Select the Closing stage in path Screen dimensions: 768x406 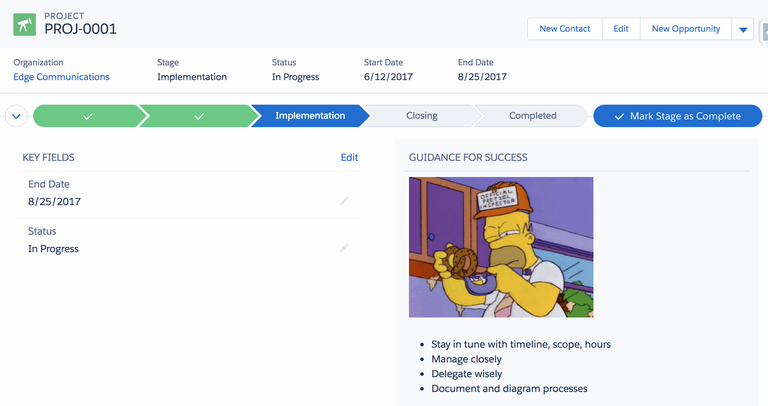click(422, 116)
